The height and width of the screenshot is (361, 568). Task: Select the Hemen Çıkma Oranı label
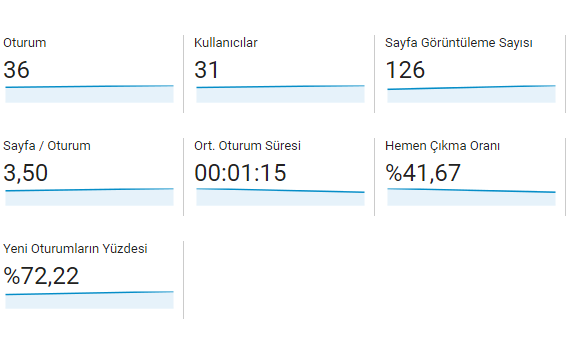coord(442,146)
